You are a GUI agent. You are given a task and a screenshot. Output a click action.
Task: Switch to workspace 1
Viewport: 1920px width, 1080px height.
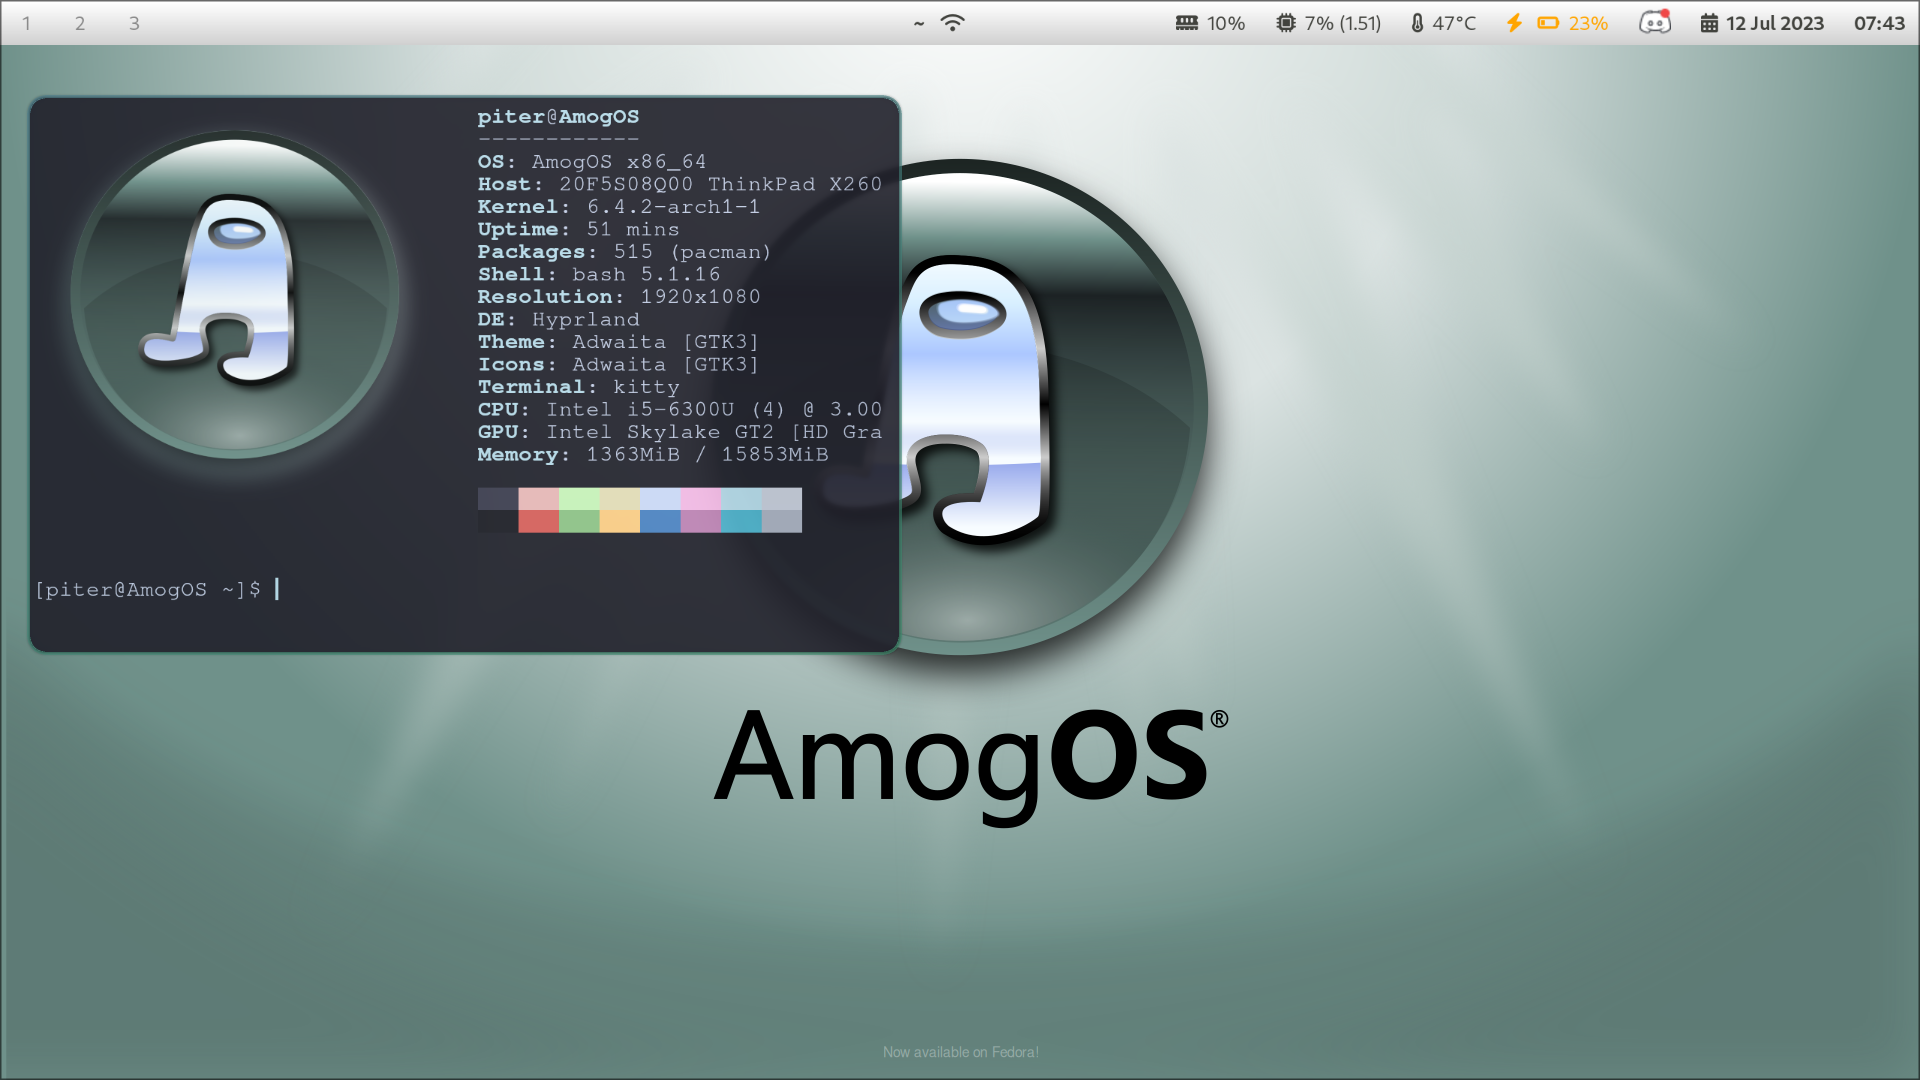[26, 23]
